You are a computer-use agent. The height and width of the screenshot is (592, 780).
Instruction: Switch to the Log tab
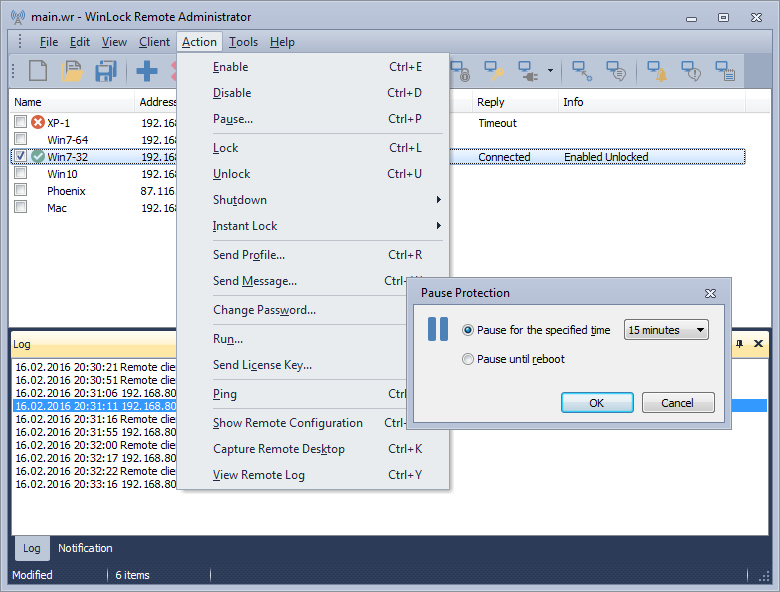coord(31,548)
